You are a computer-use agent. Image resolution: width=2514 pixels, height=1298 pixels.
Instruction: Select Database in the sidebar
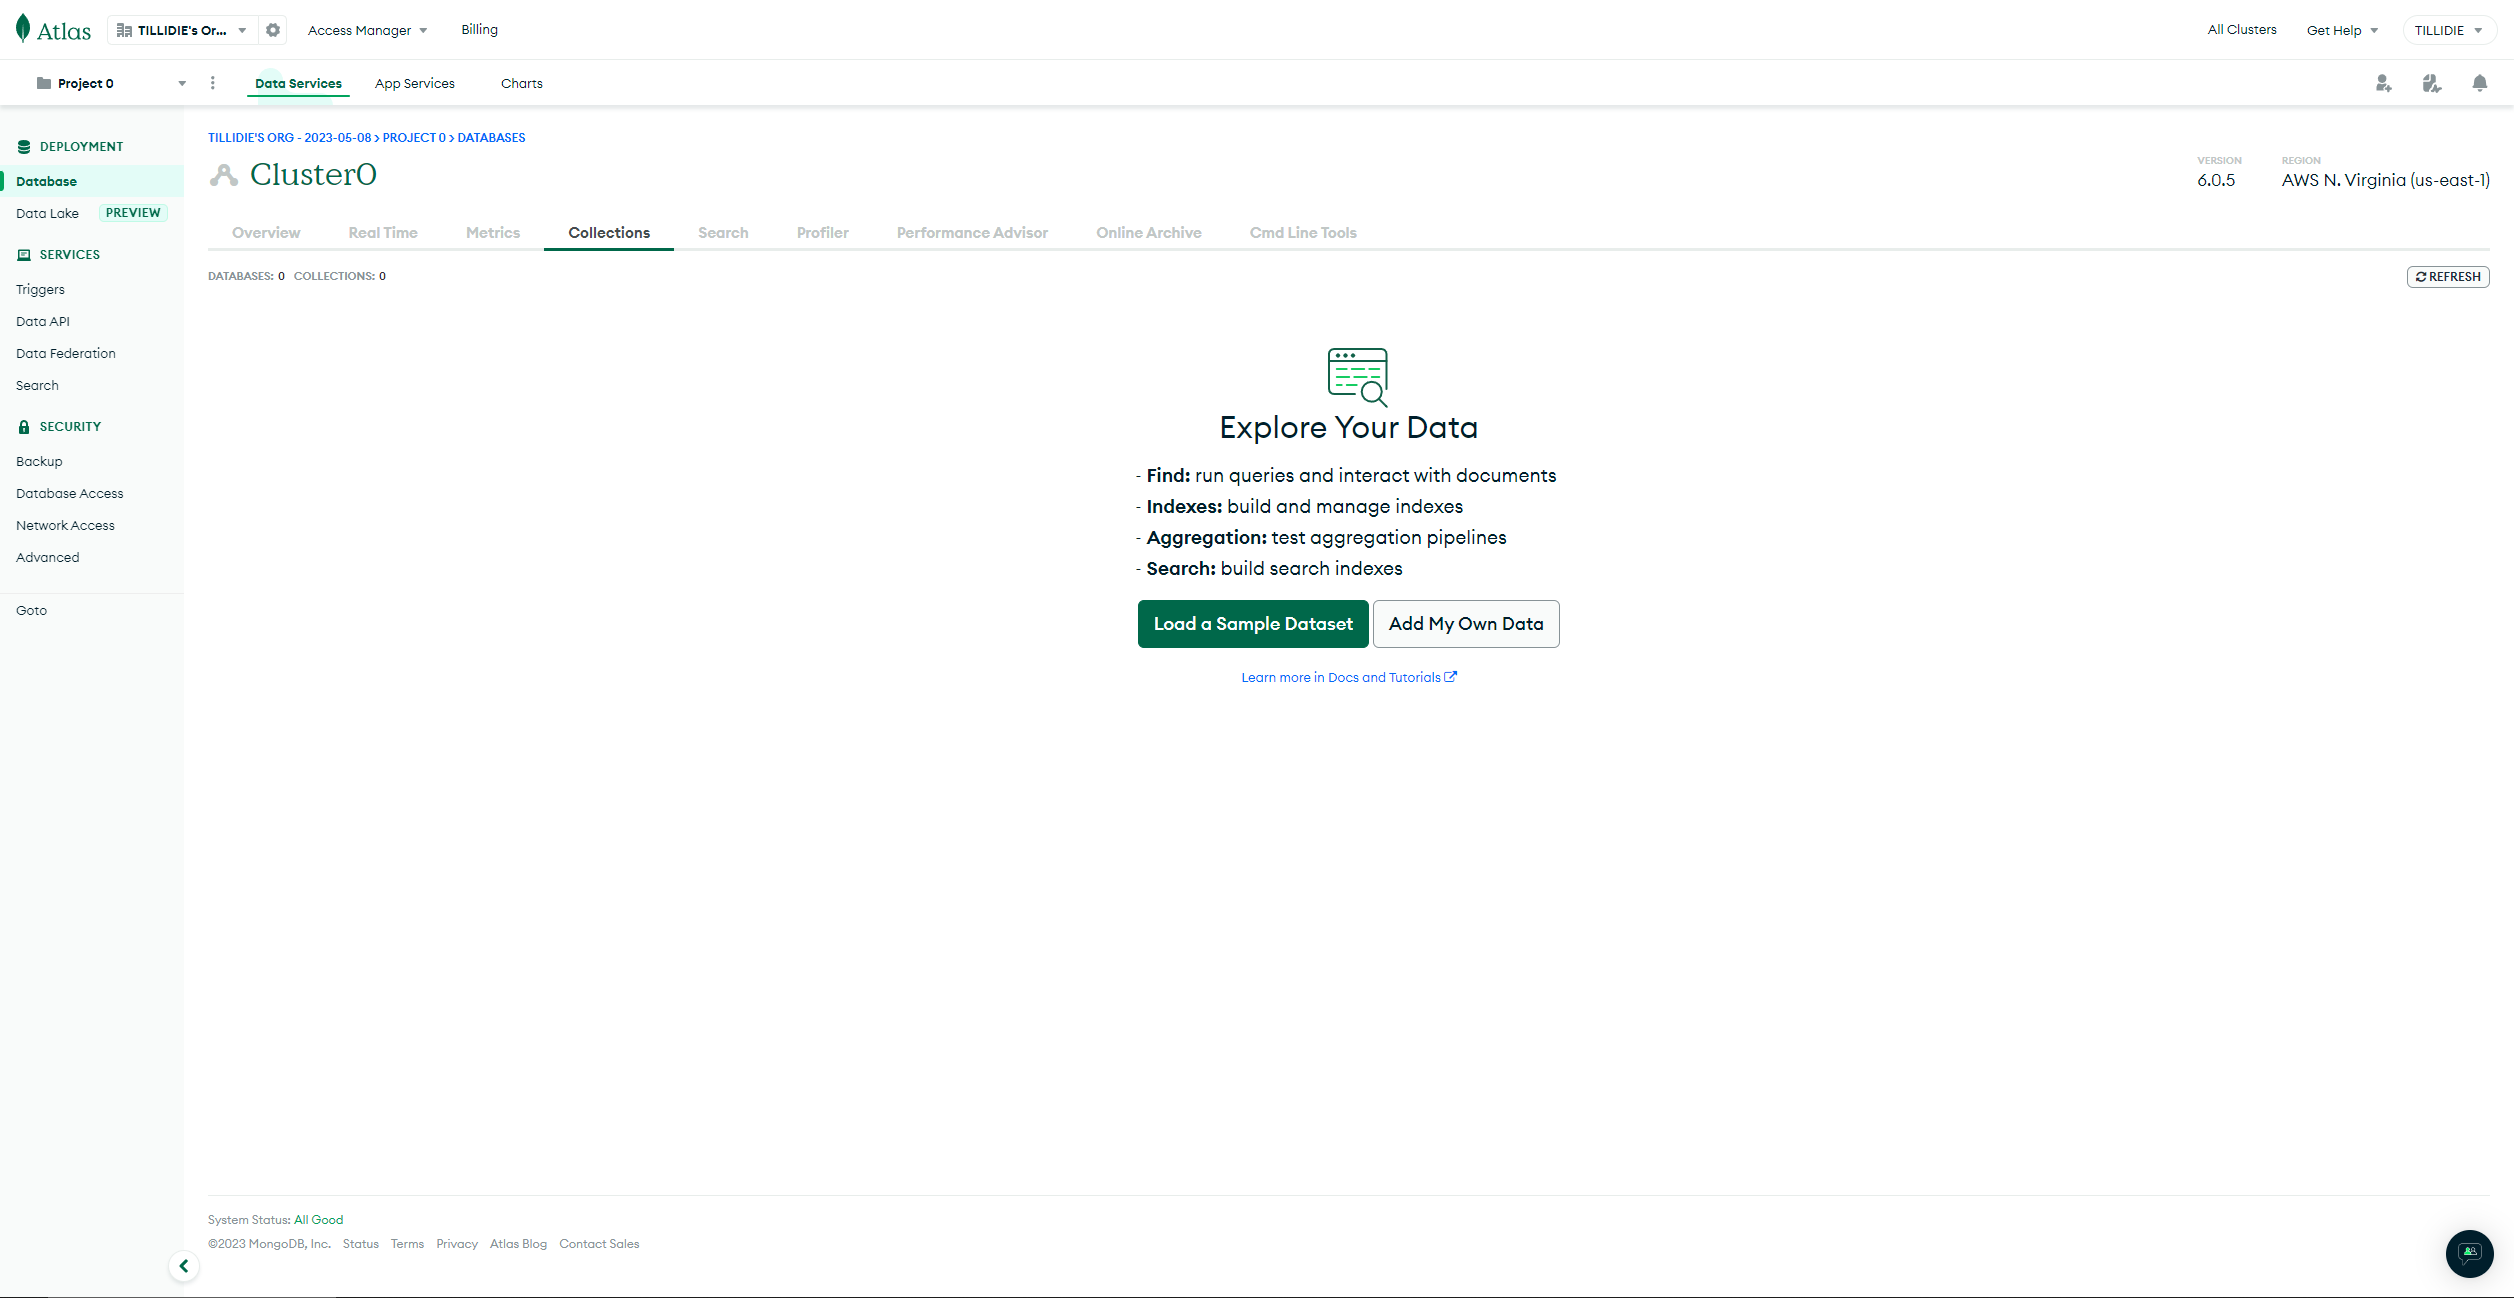coord(92,181)
